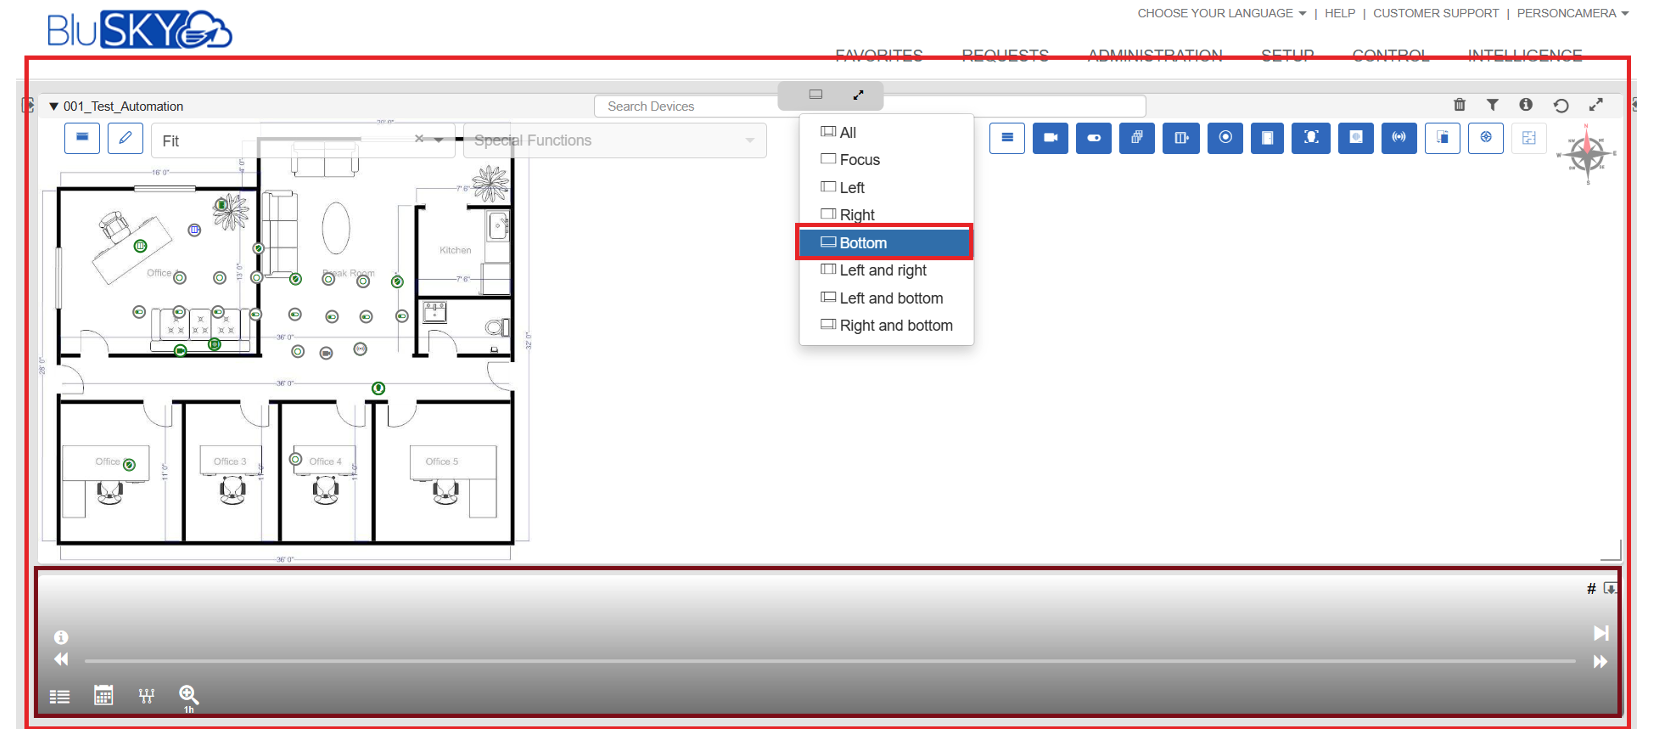1658x752 pixels.
Task: Click the faded floor plan icon
Action: (1529, 138)
